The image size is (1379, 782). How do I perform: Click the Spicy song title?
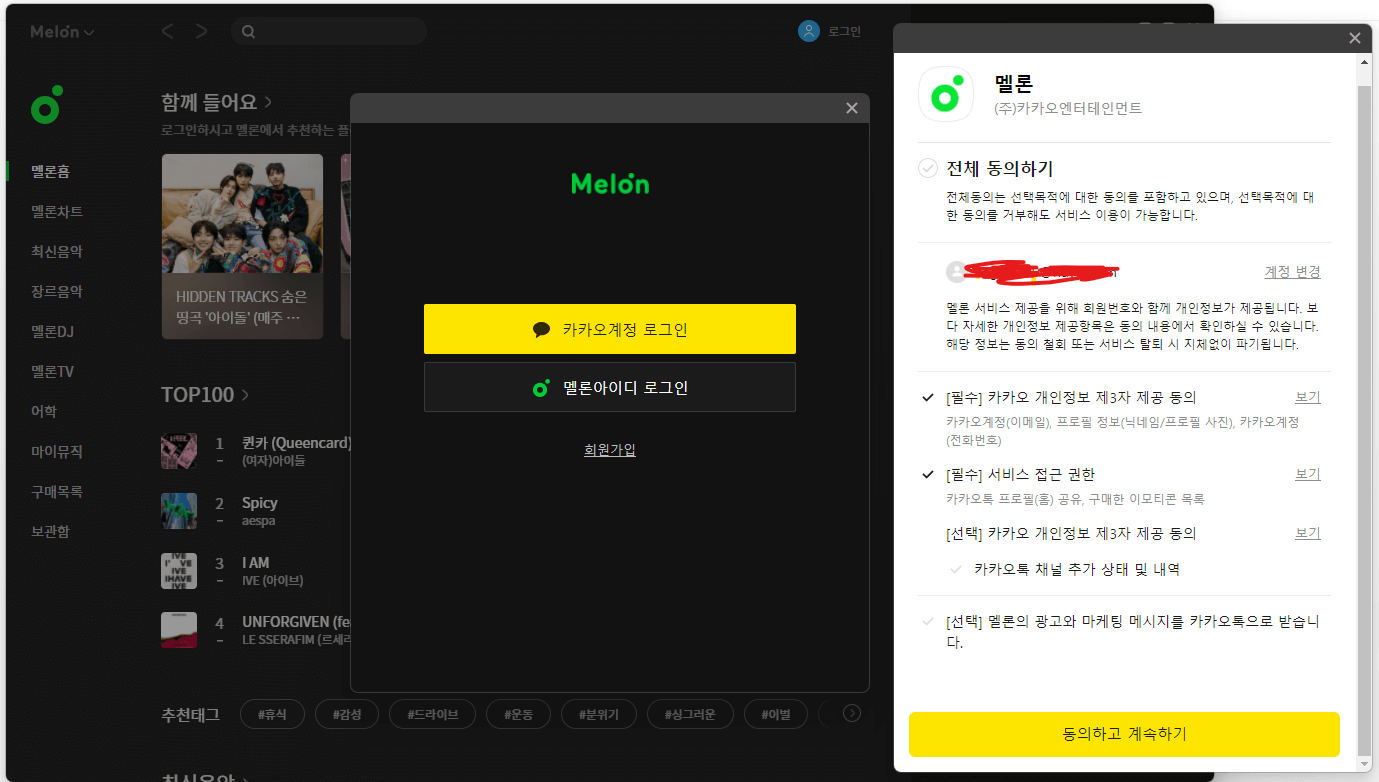click(x=260, y=503)
